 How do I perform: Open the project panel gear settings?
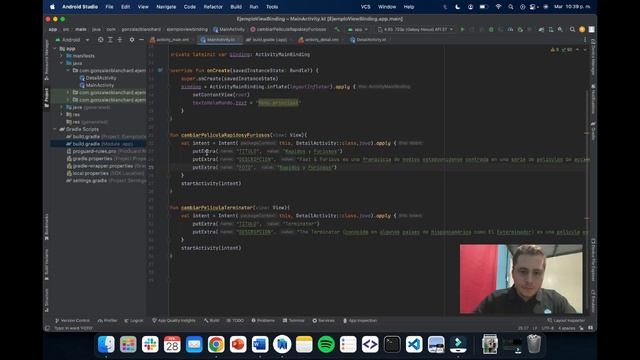click(131, 40)
